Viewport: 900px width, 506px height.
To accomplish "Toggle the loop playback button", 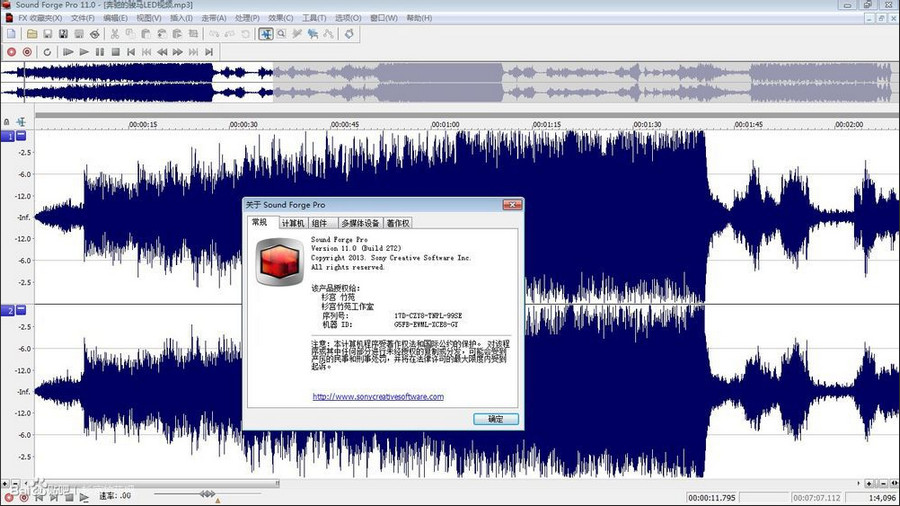I will [x=46, y=51].
